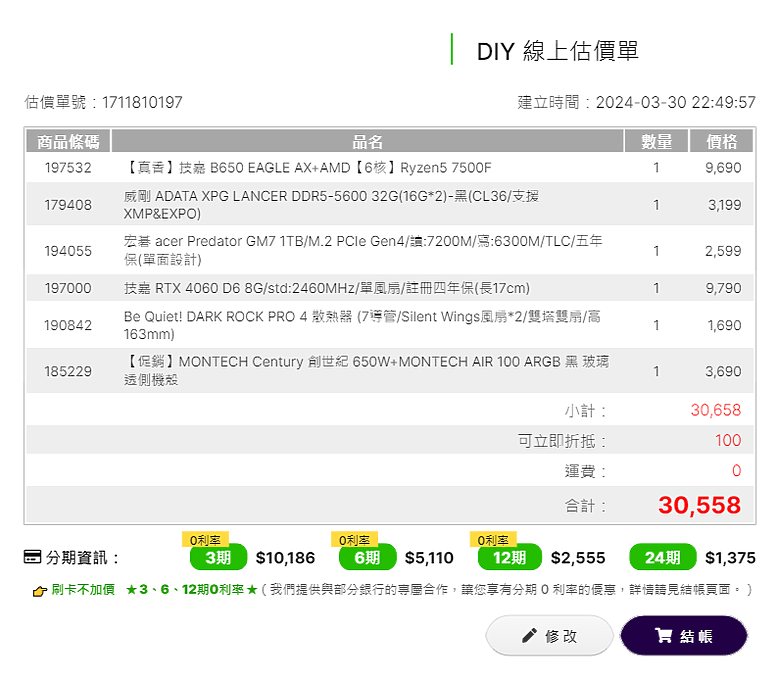Click the 3、6、12期0利率 promo text

point(192,589)
